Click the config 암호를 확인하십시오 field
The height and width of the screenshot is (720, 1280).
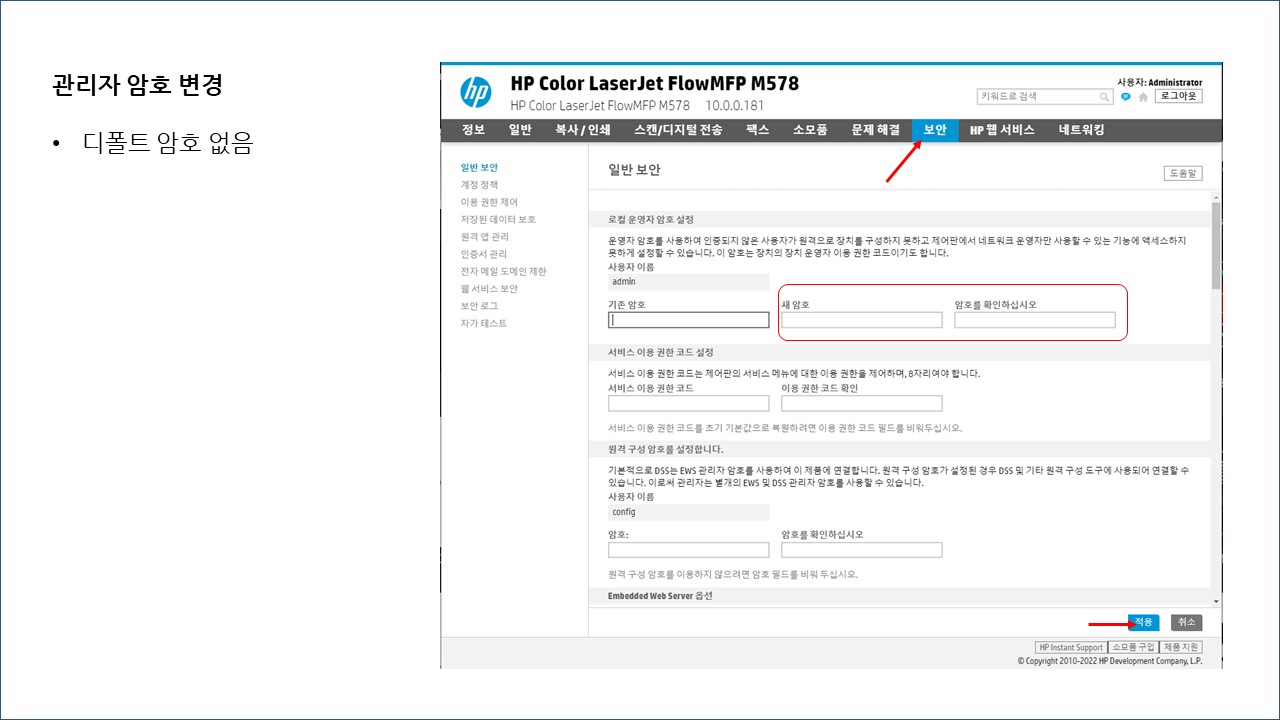(x=862, y=550)
